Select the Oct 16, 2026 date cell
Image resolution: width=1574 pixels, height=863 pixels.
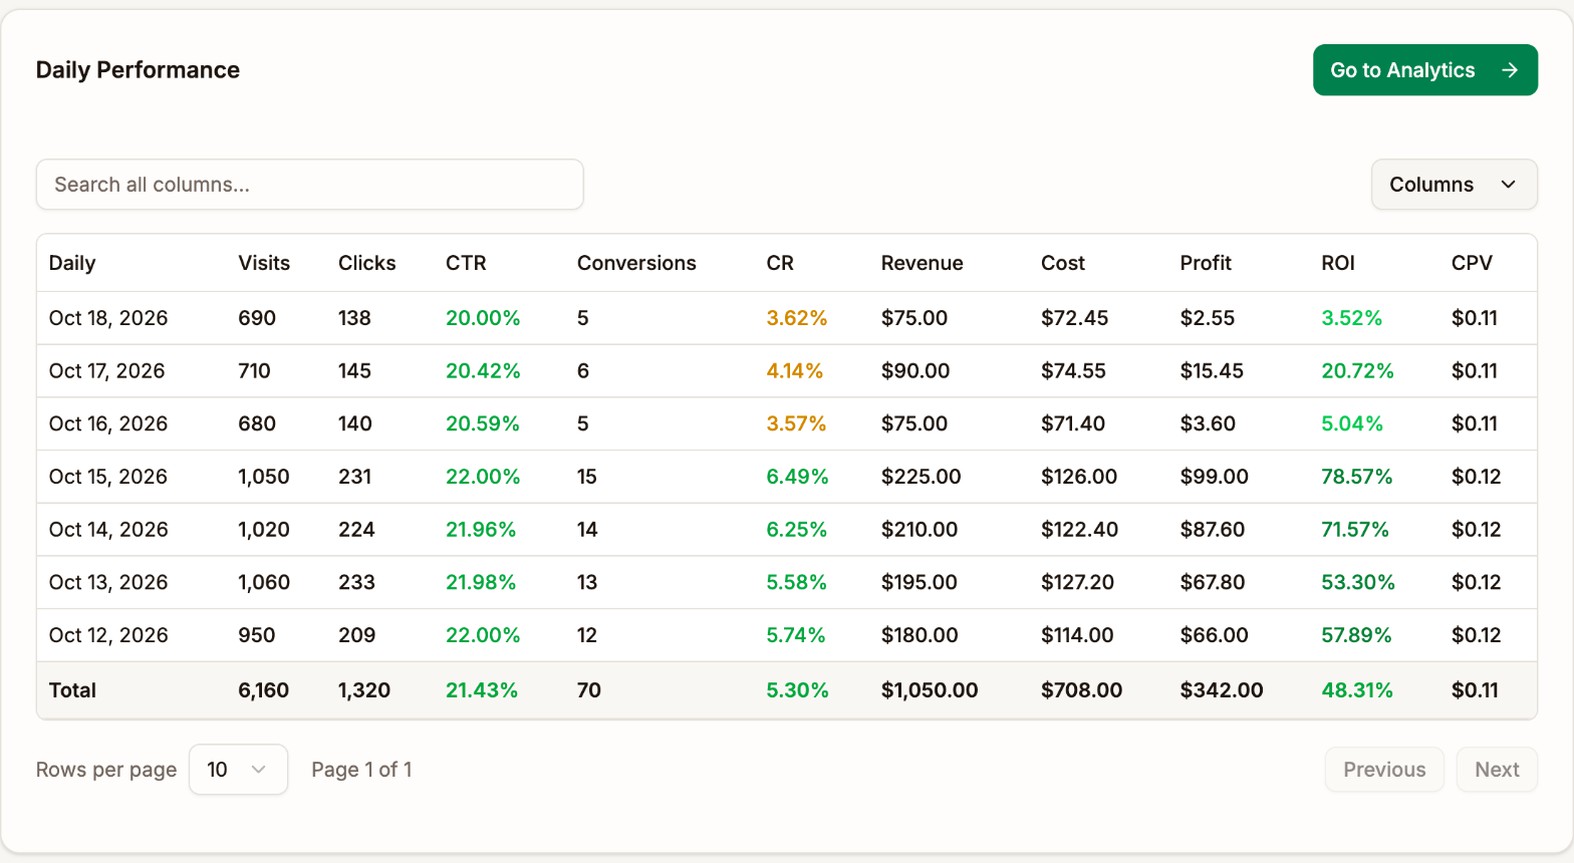tap(108, 424)
